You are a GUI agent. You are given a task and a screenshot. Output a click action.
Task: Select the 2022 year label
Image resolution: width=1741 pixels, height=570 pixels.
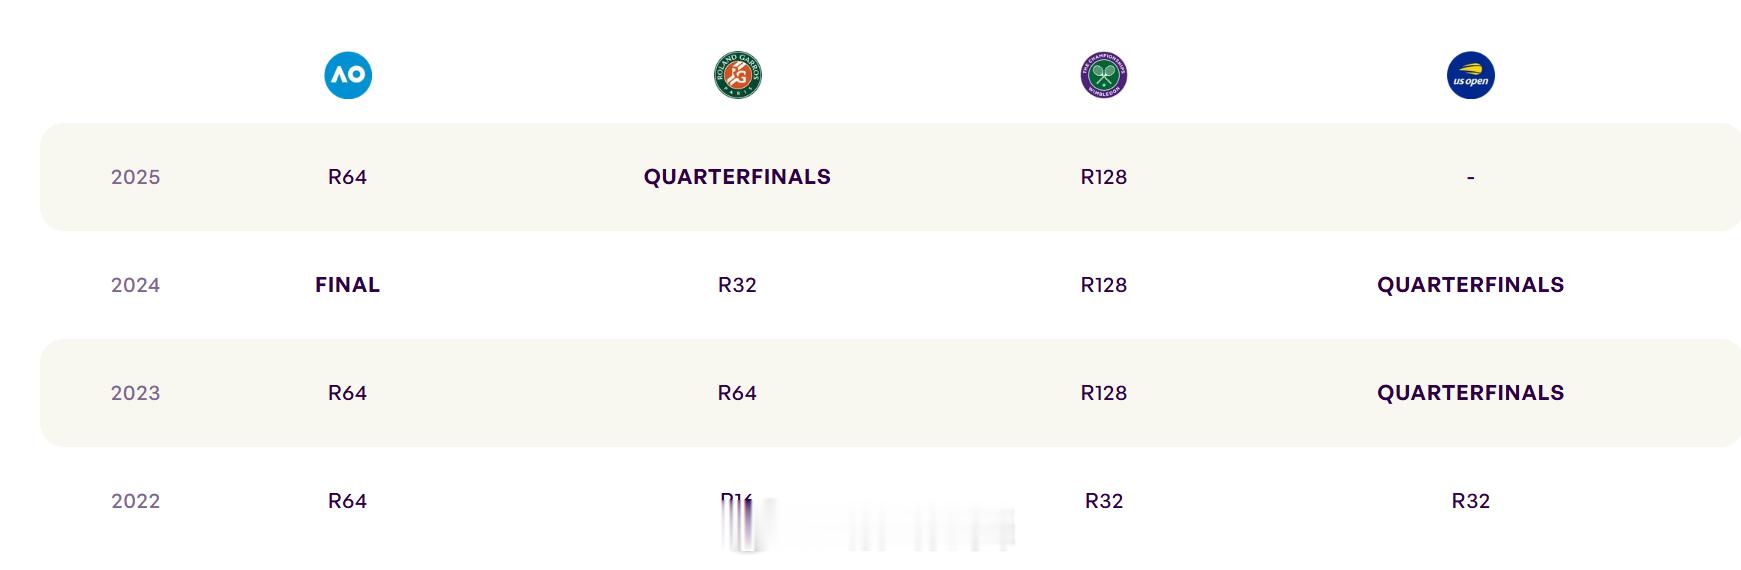(136, 501)
